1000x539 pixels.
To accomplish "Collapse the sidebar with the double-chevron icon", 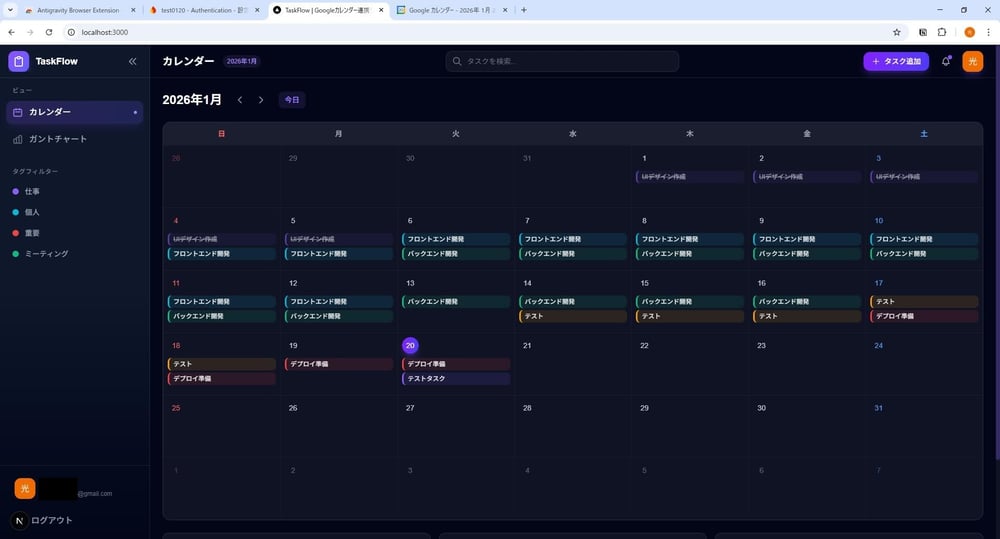I will (132, 61).
